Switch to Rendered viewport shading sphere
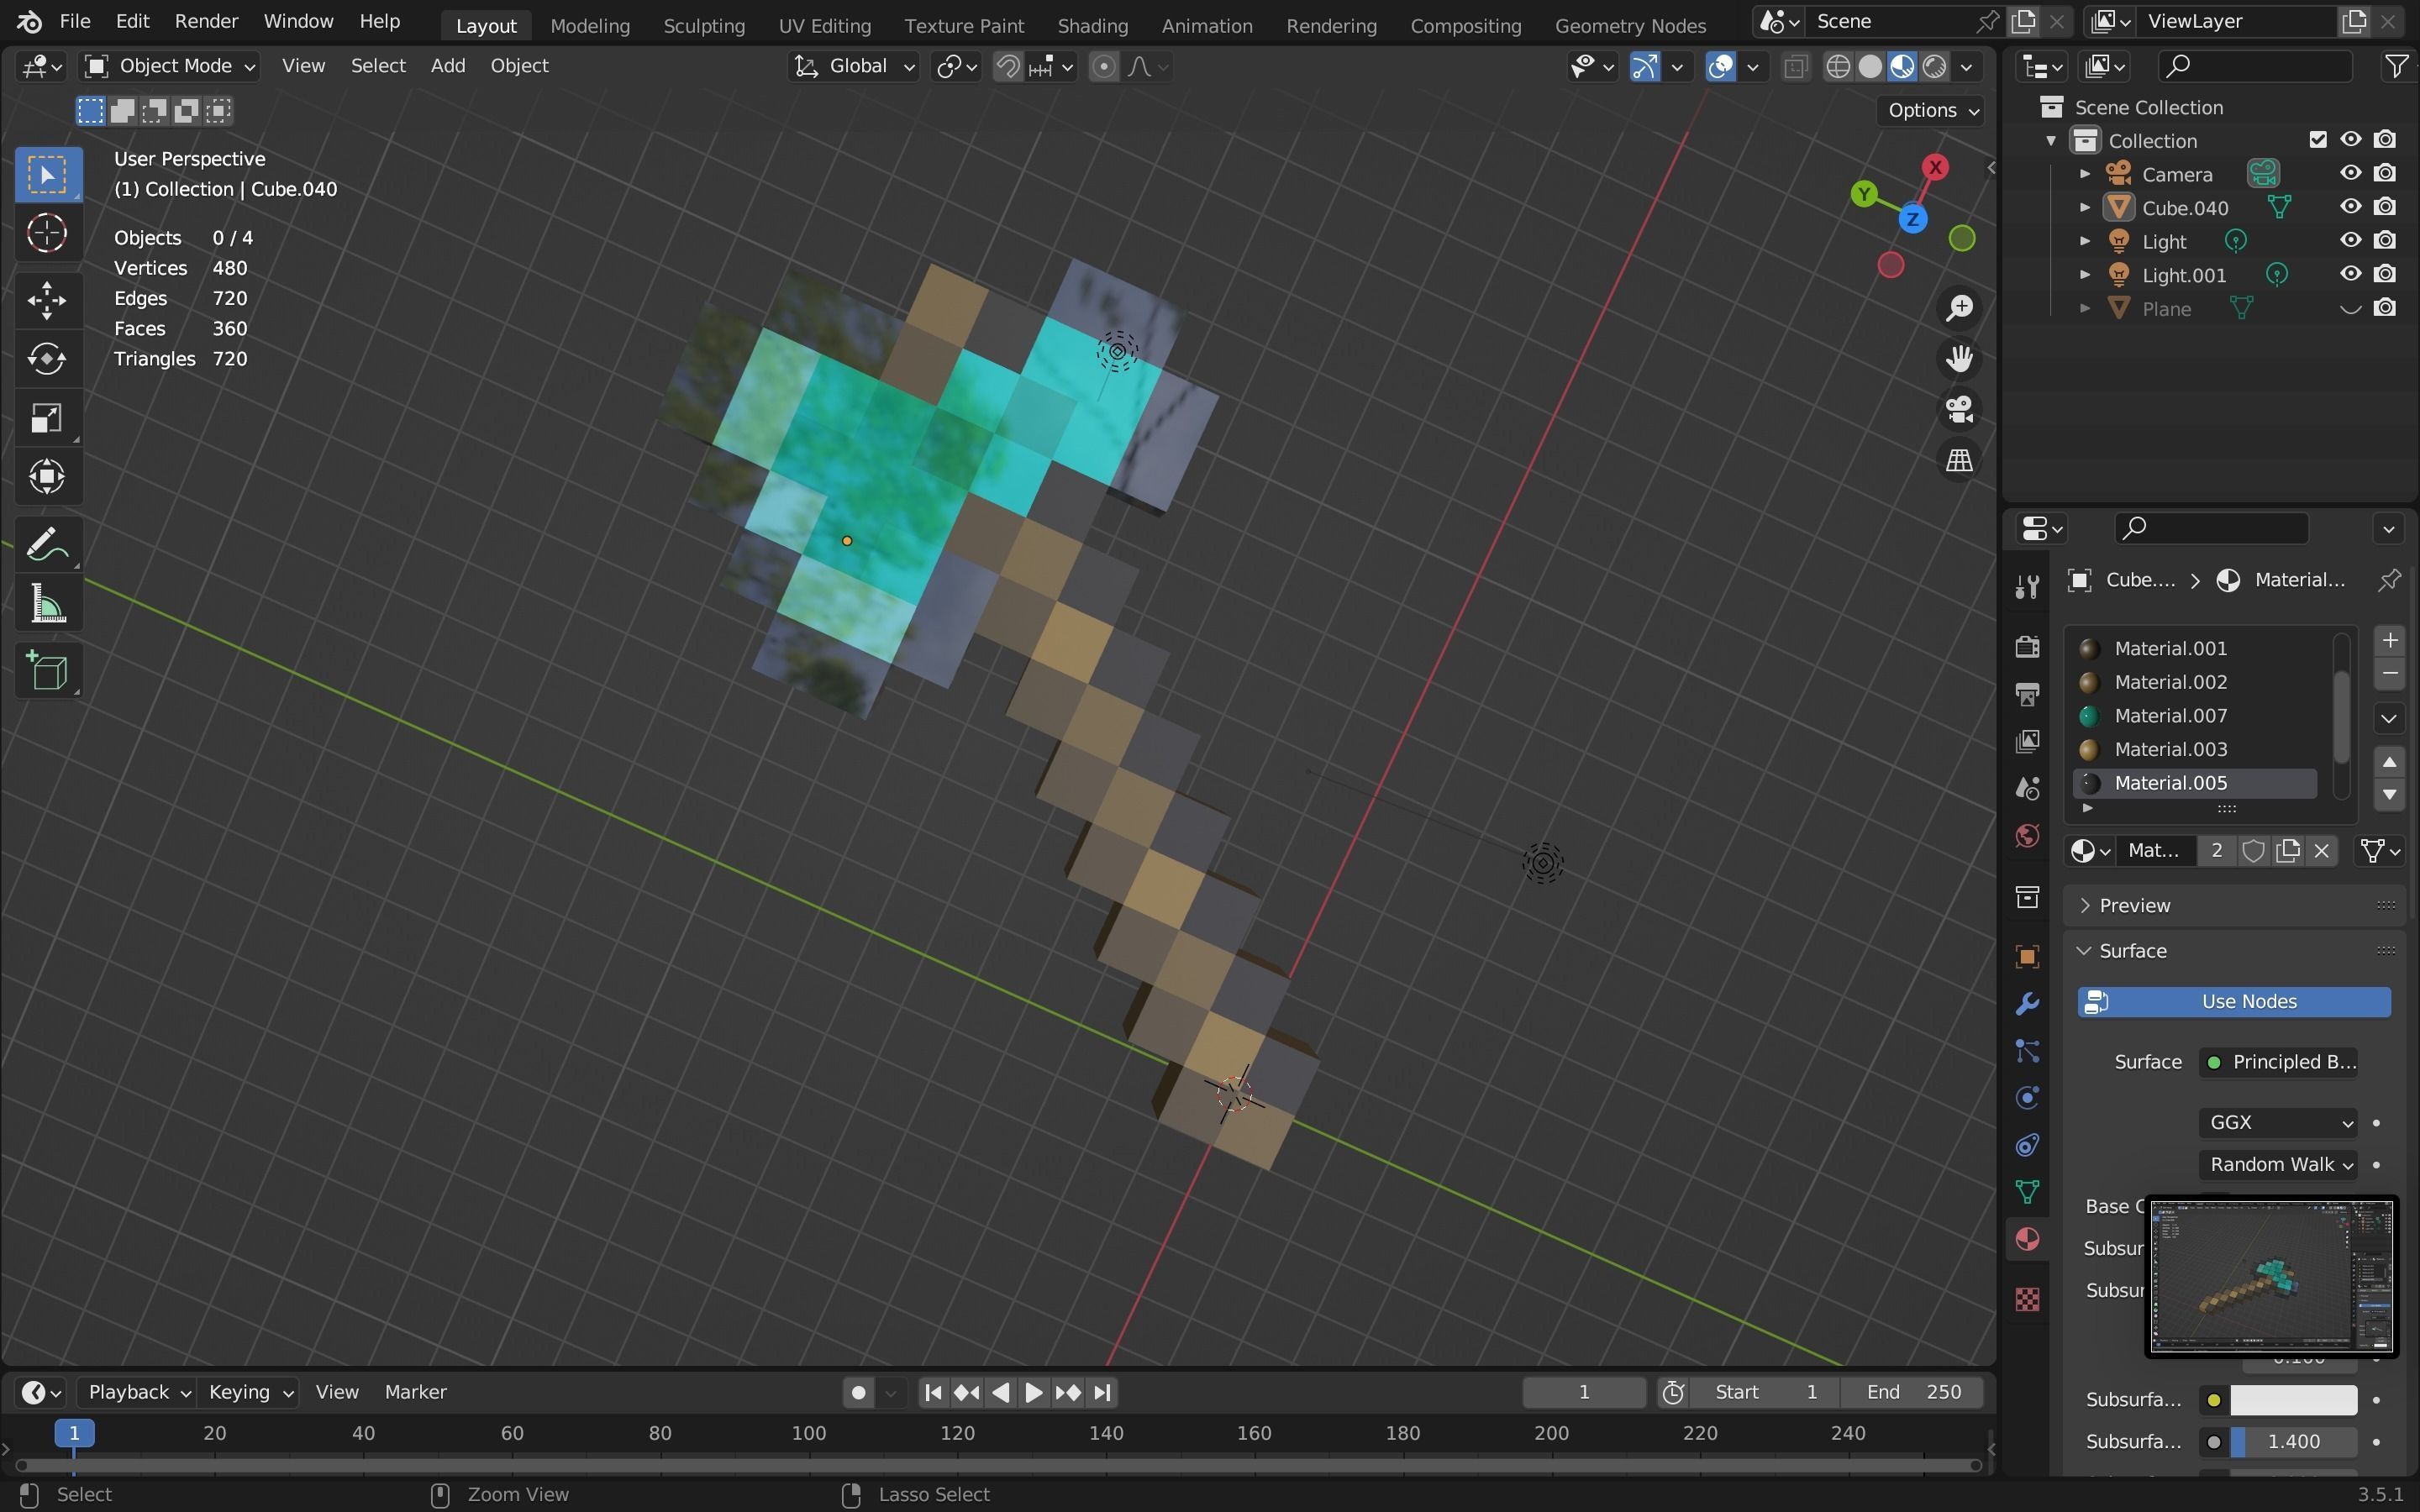The image size is (2420, 1512). pos(1935,66)
